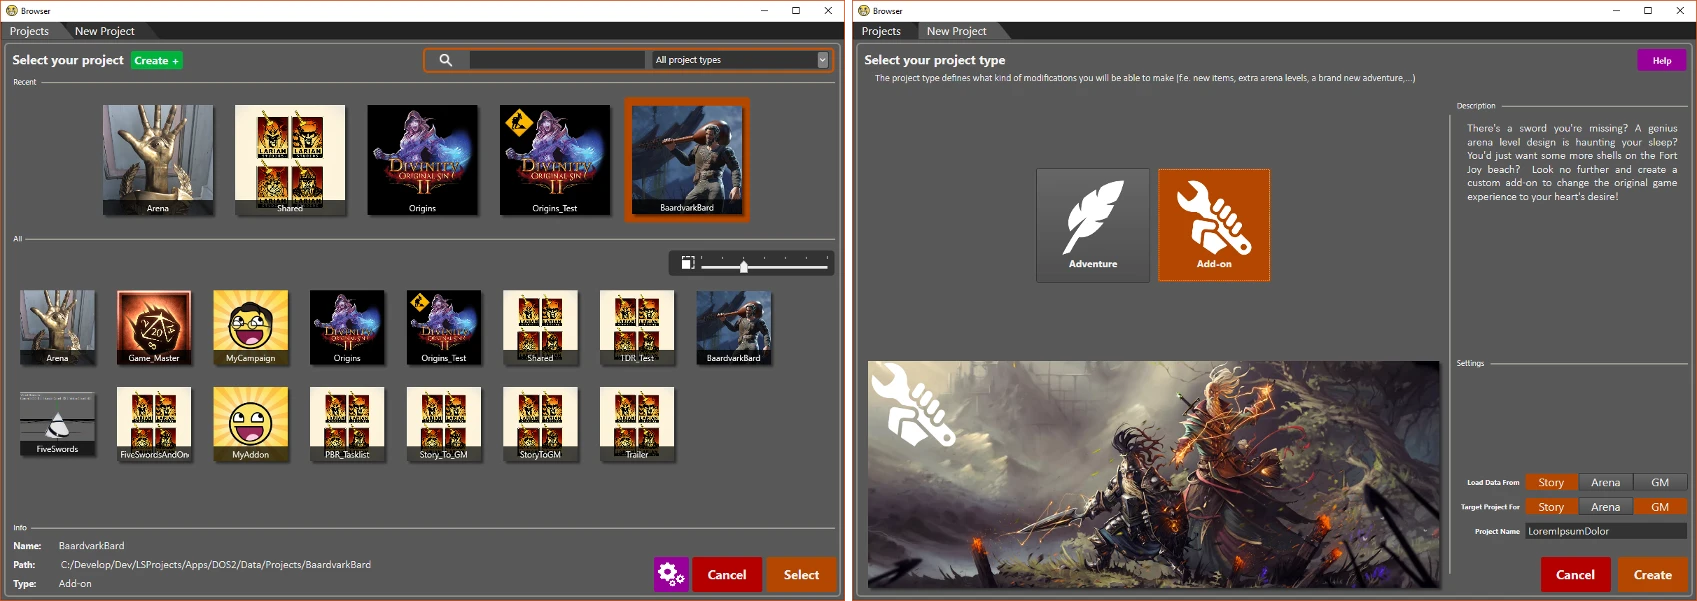This screenshot has height=601, width=1697.
Task: Select Origins_Test in All list
Action: [444, 328]
